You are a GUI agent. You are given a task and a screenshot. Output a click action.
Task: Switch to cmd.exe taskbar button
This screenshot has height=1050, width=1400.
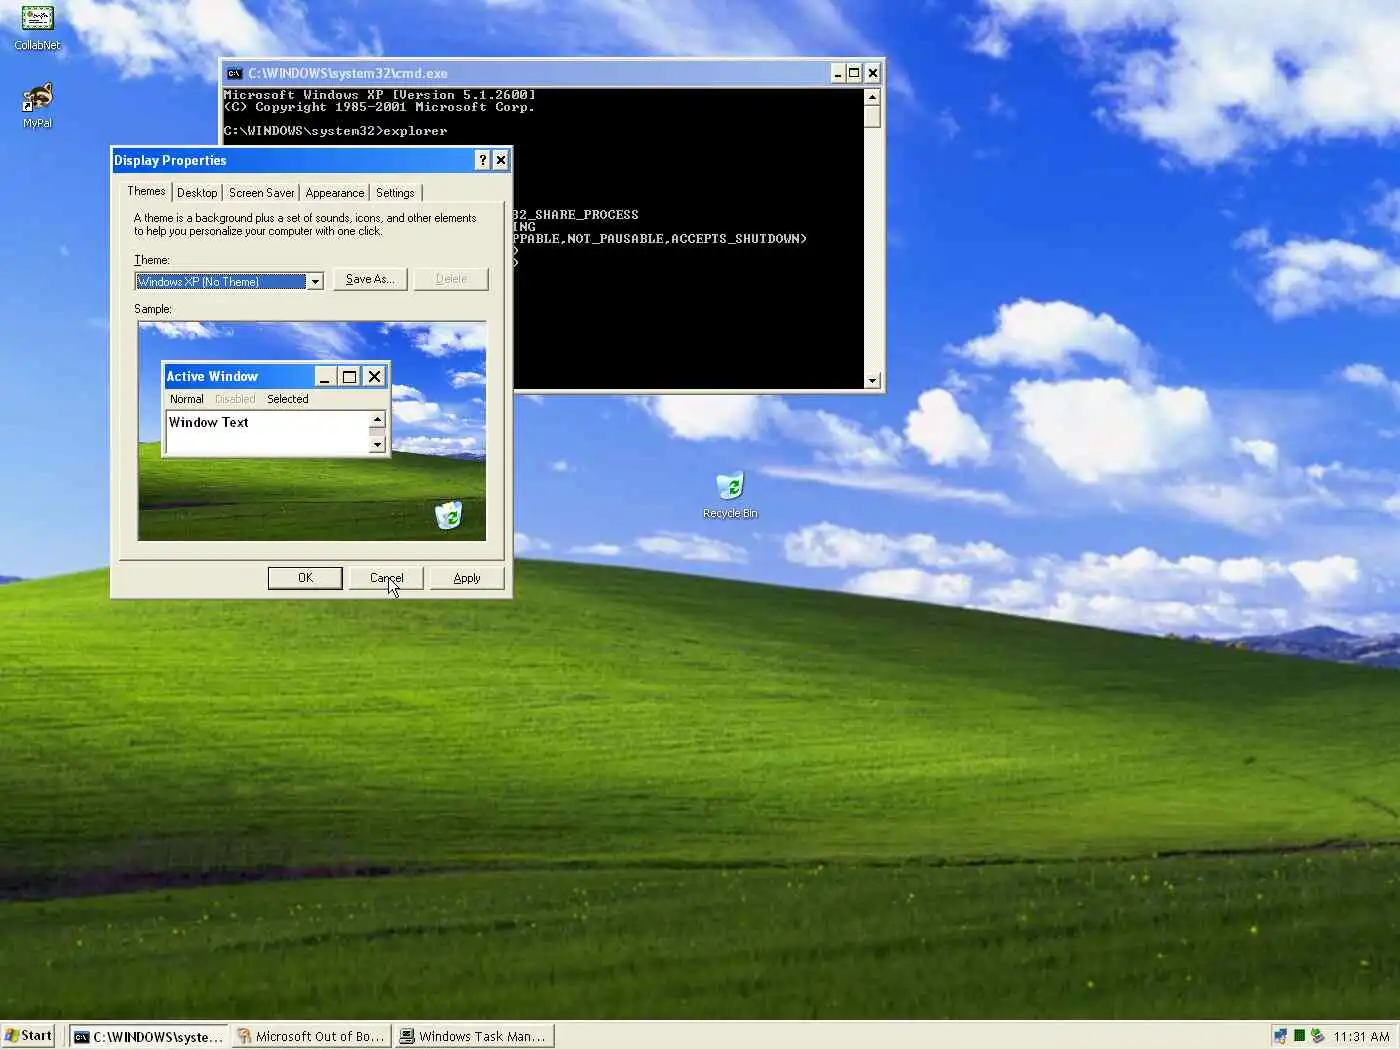(149, 1037)
